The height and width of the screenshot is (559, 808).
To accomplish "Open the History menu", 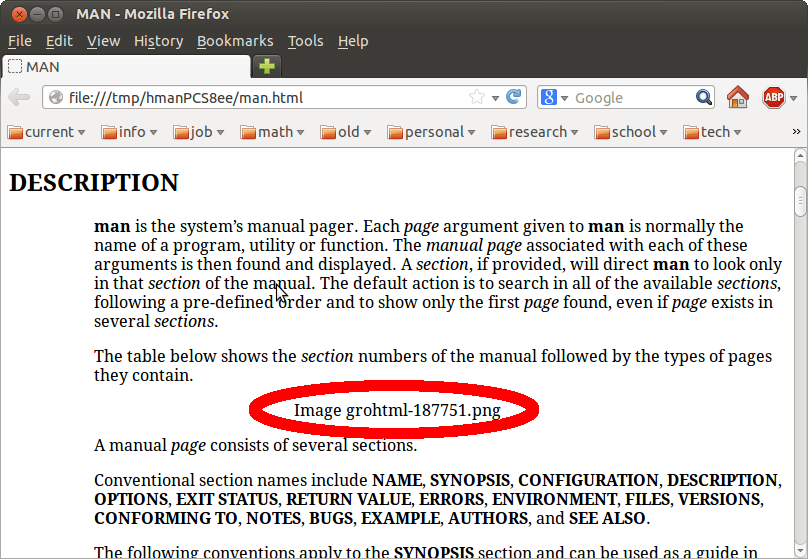I will 159,41.
